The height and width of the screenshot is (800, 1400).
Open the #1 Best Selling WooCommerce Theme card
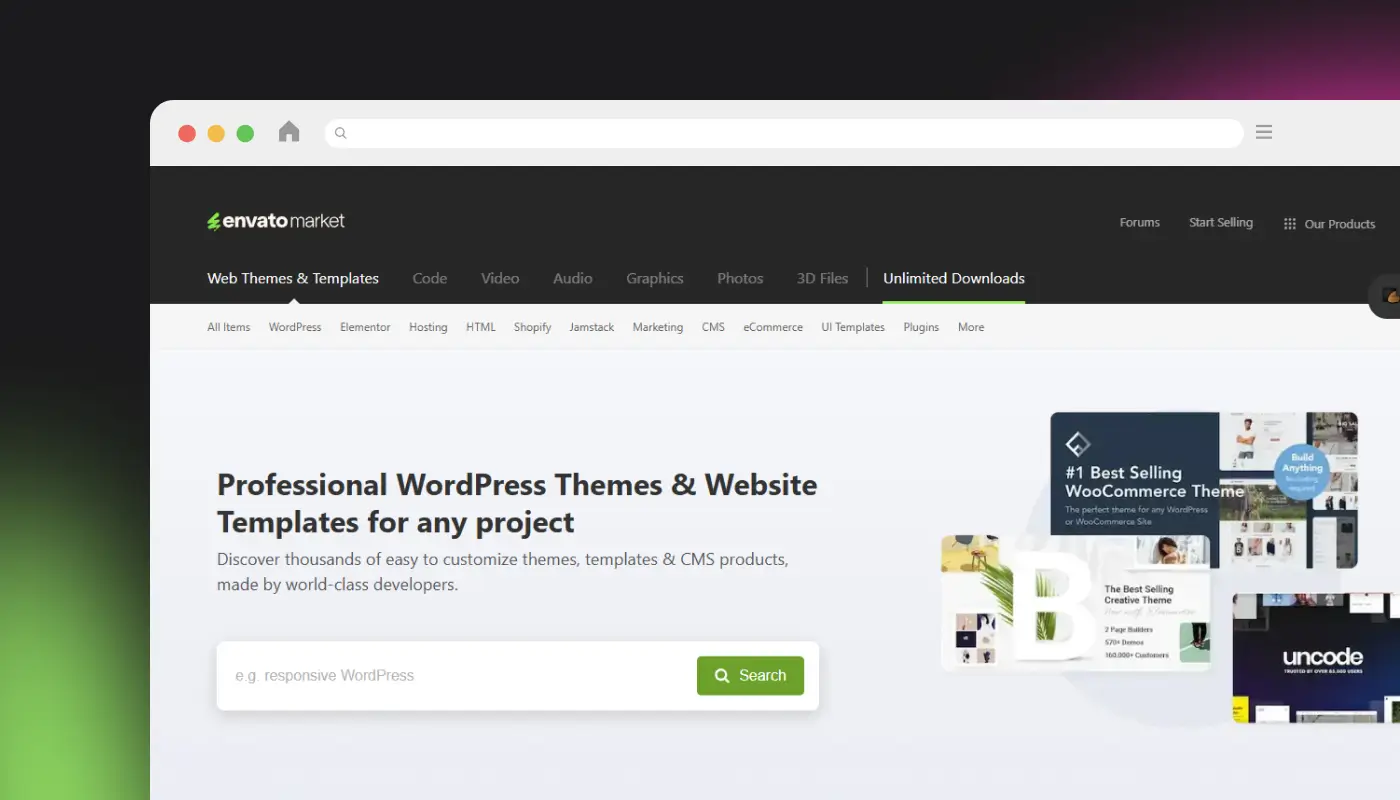tap(1204, 489)
